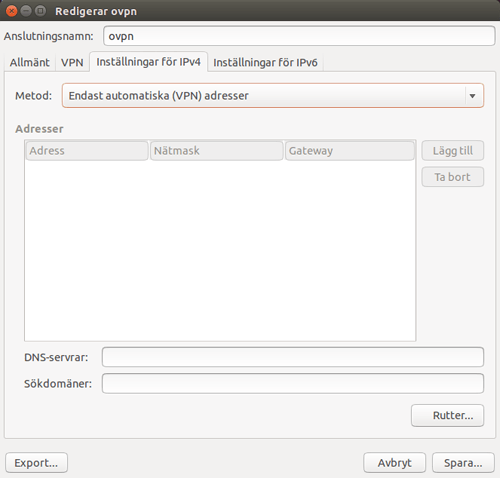Switch to the Allmänt tab
This screenshot has height=478, width=500.
29,62
